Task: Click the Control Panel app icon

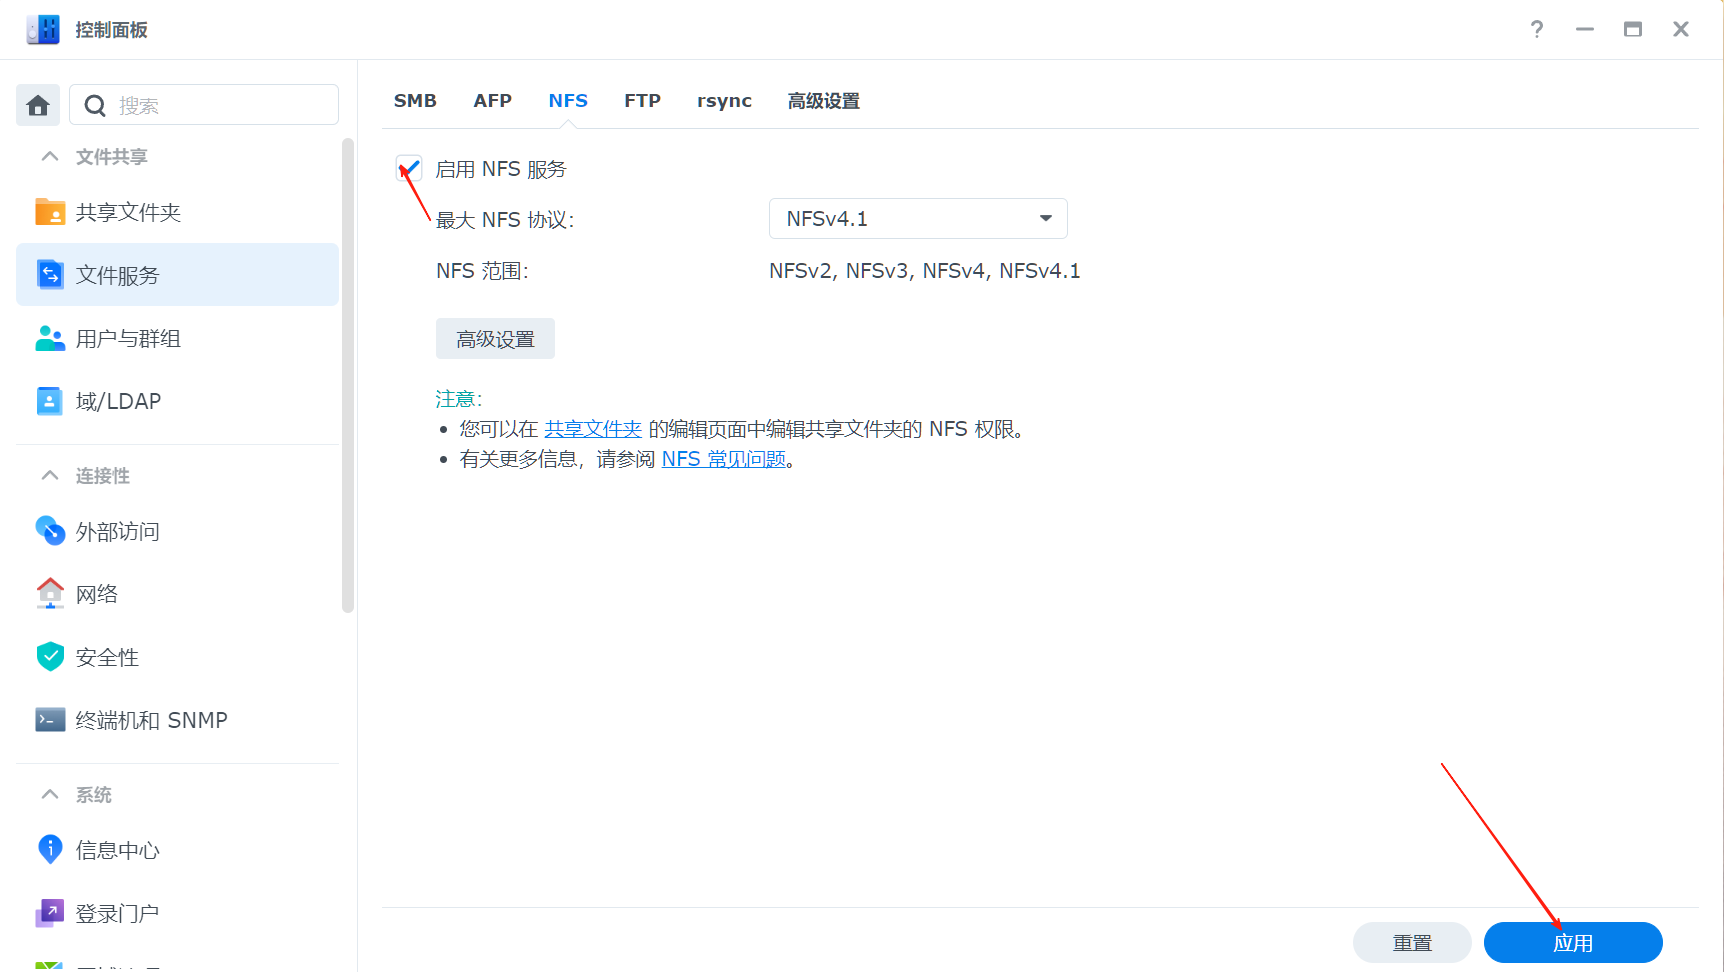Action: (43, 30)
